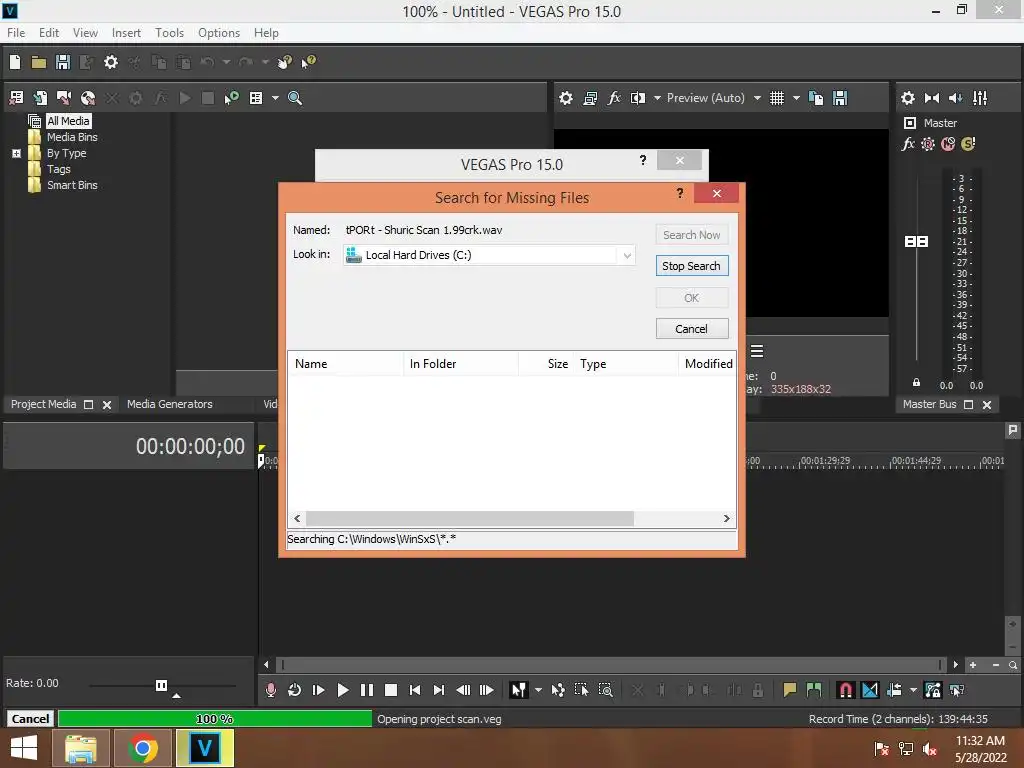Open Master Bus audio properties gear

(x=908, y=98)
